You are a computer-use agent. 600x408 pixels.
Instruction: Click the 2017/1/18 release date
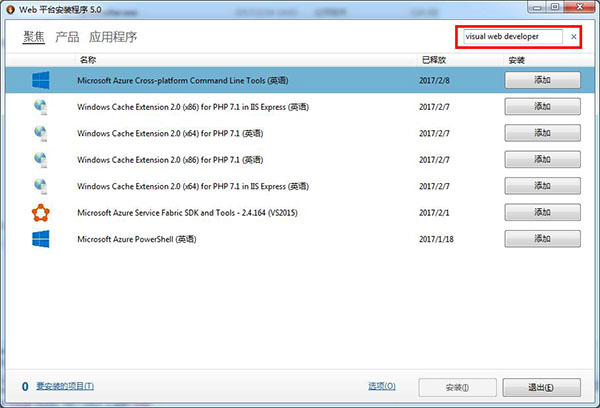[x=436, y=239]
